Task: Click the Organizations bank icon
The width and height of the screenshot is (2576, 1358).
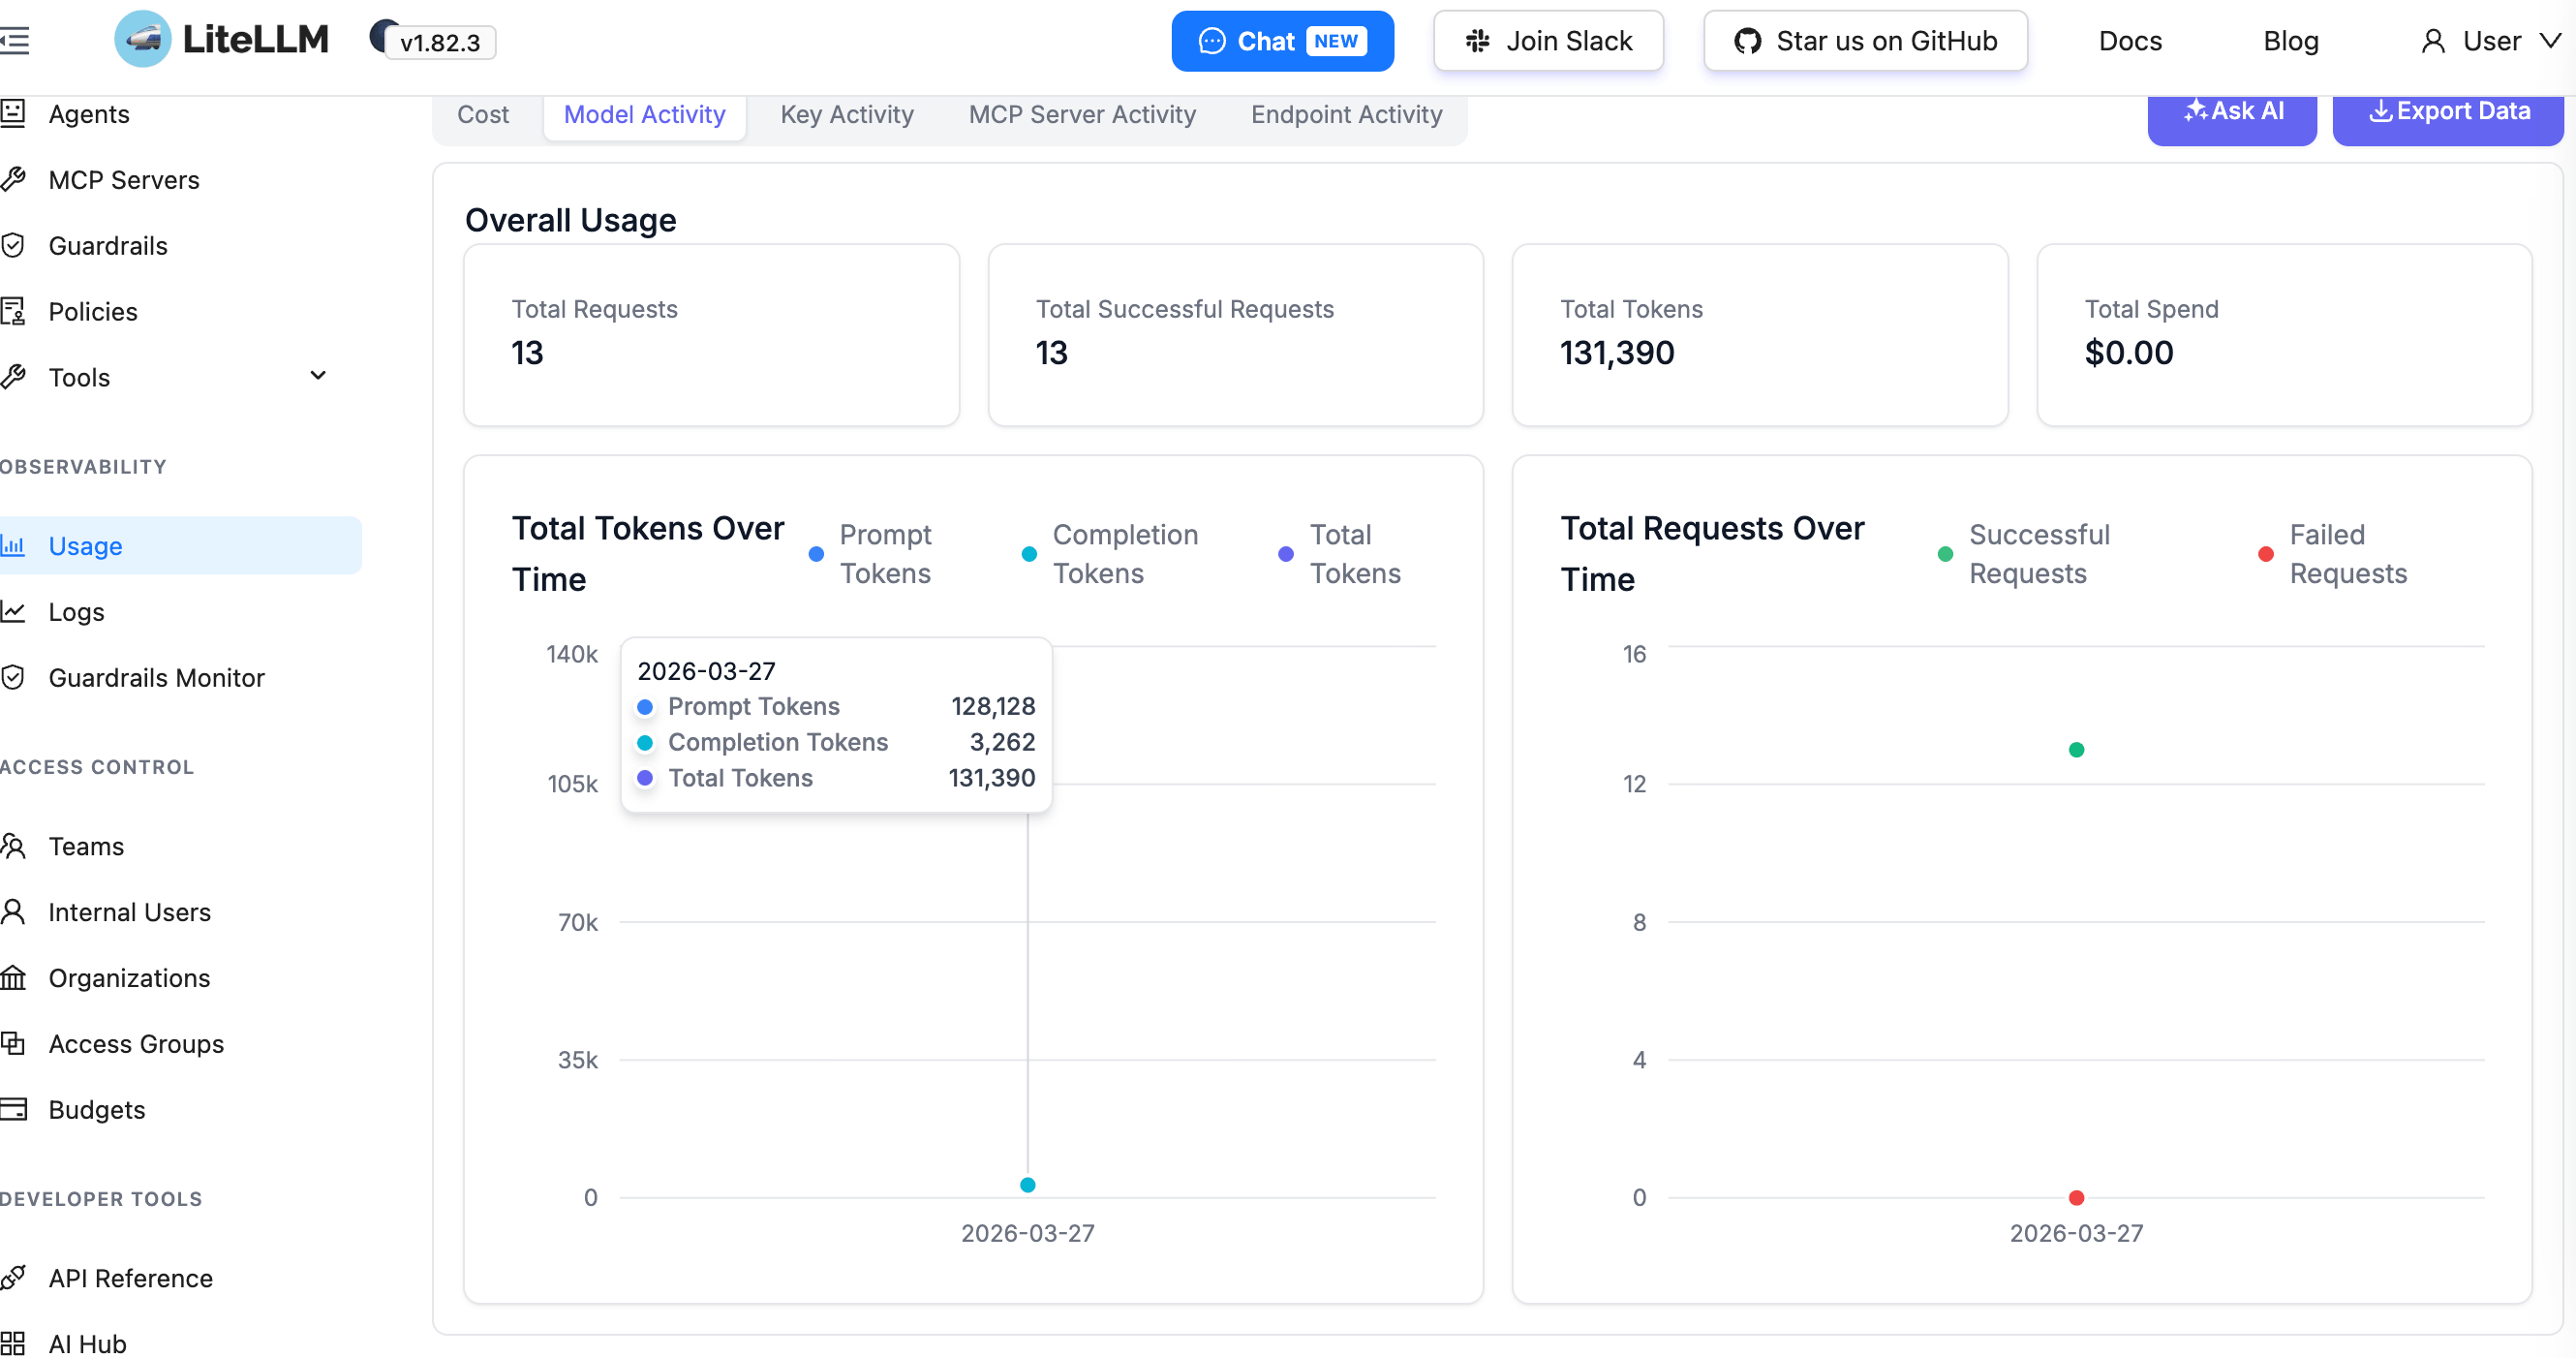Action: point(13,978)
